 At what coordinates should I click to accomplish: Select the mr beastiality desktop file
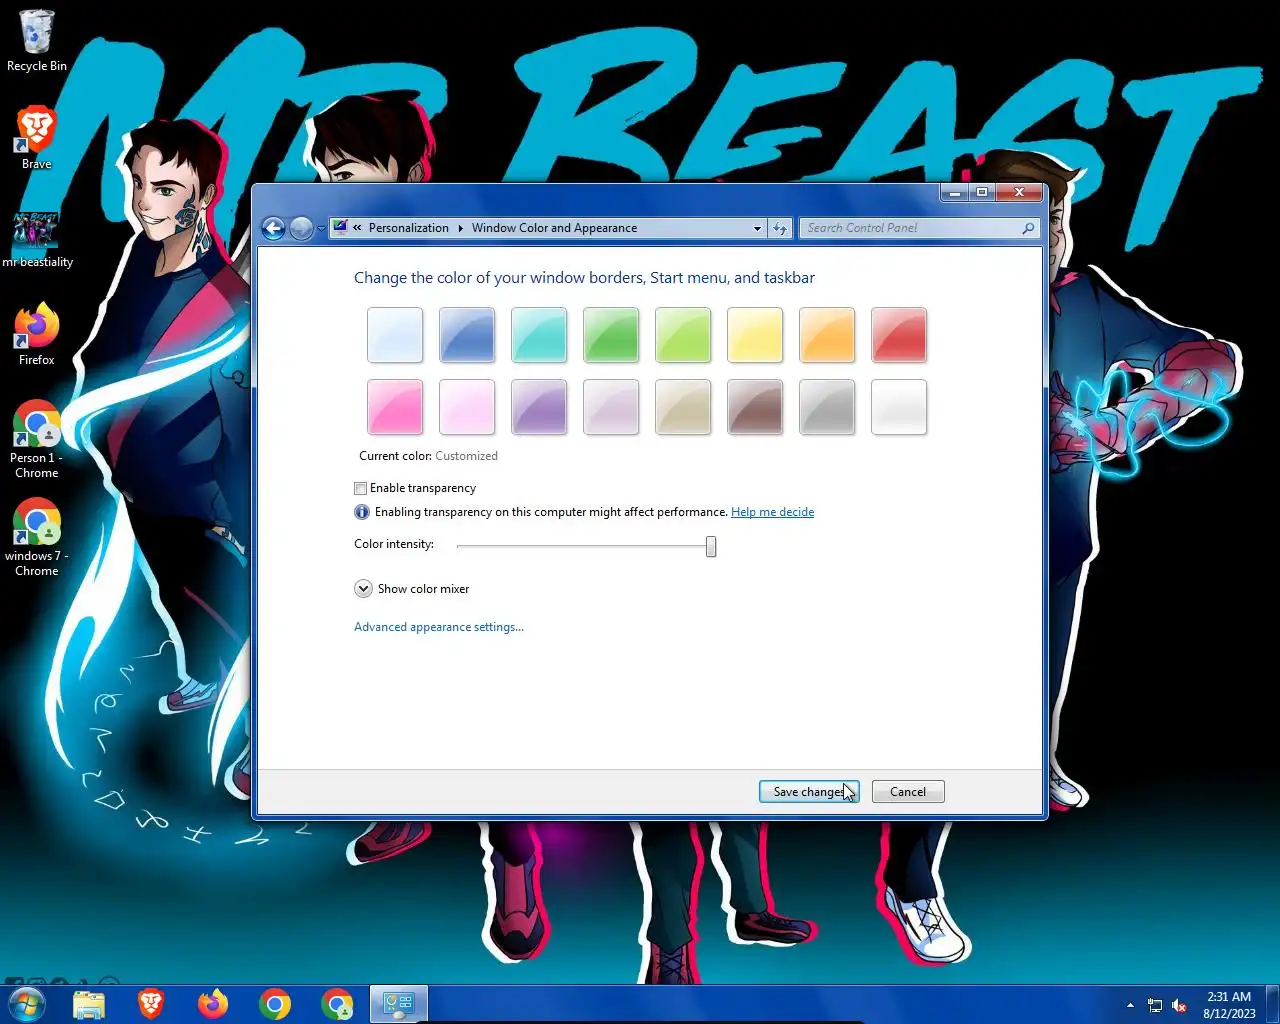pos(37,240)
